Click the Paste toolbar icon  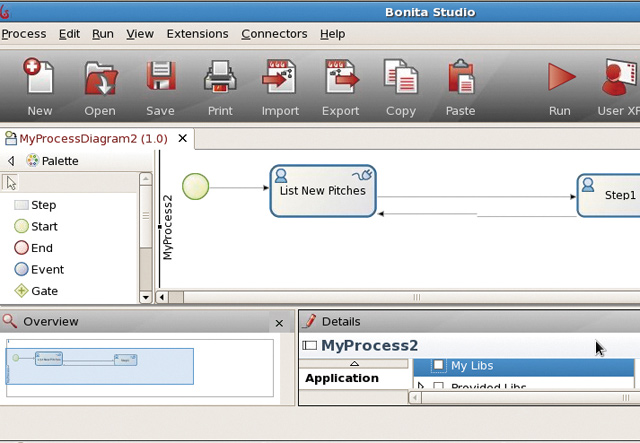tap(461, 76)
